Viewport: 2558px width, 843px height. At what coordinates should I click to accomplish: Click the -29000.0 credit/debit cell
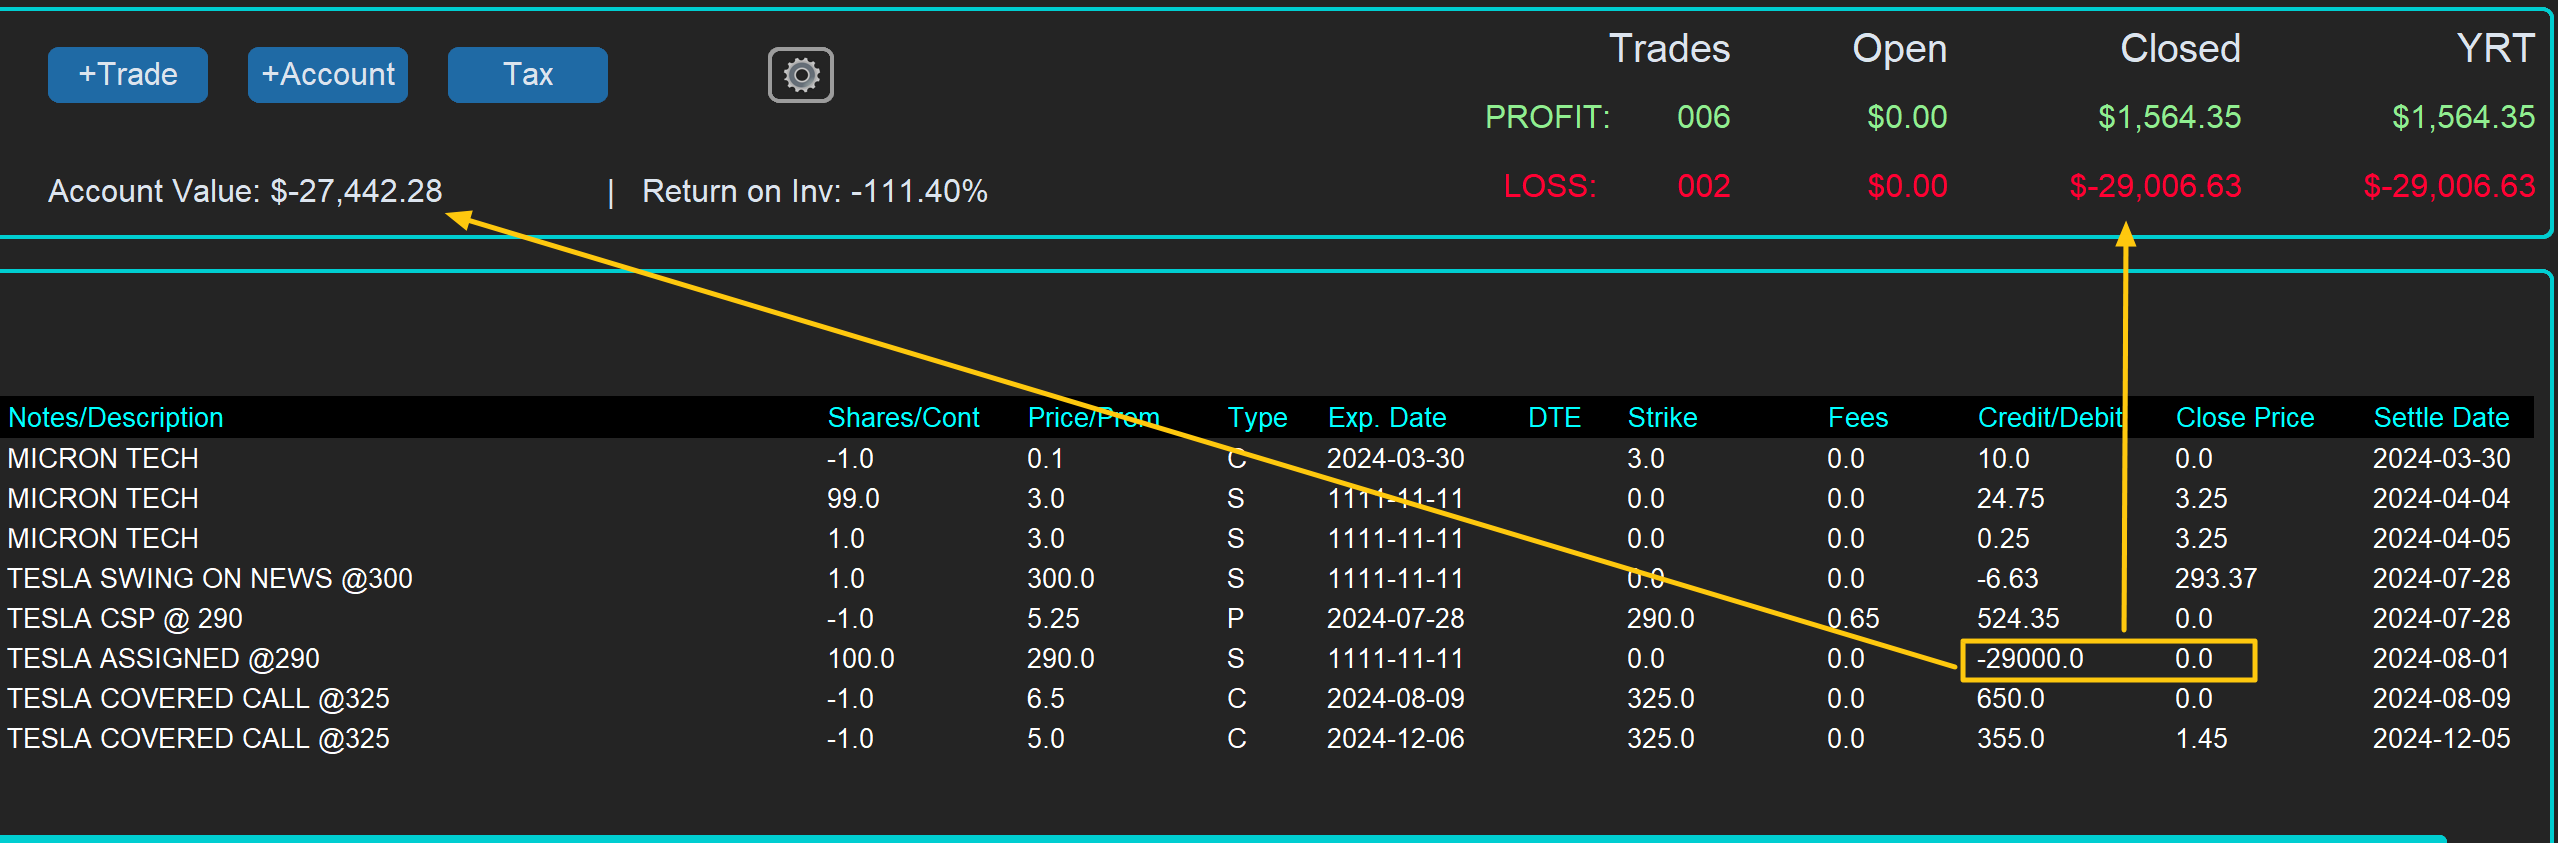pos(2030,659)
